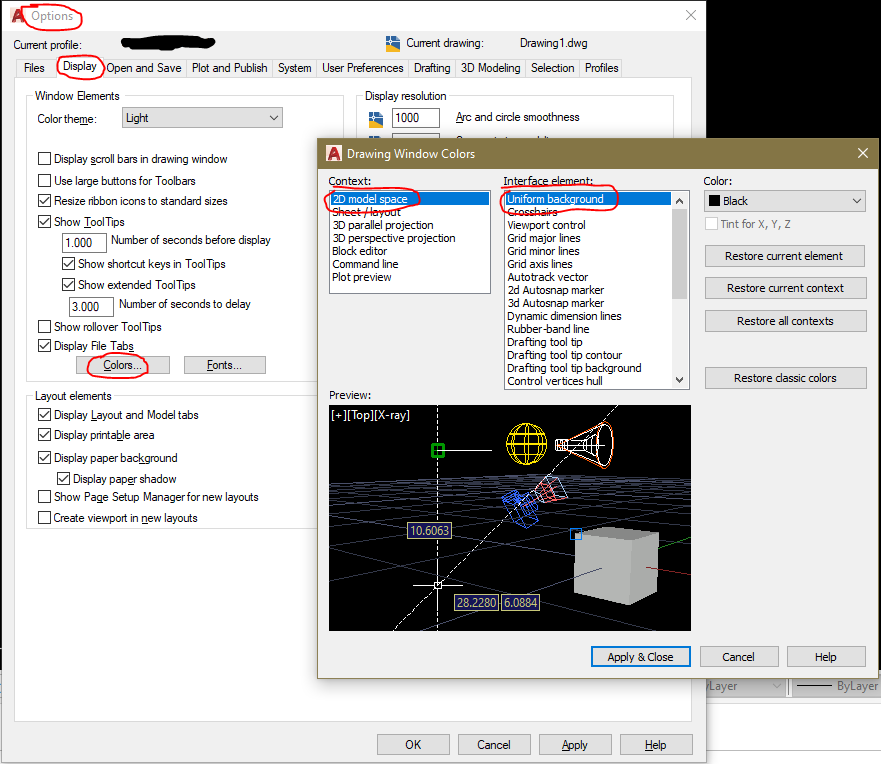The height and width of the screenshot is (764, 881).
Task: Click the AutoCAD logo in Drawing Window Colors title
Action: 334,153
